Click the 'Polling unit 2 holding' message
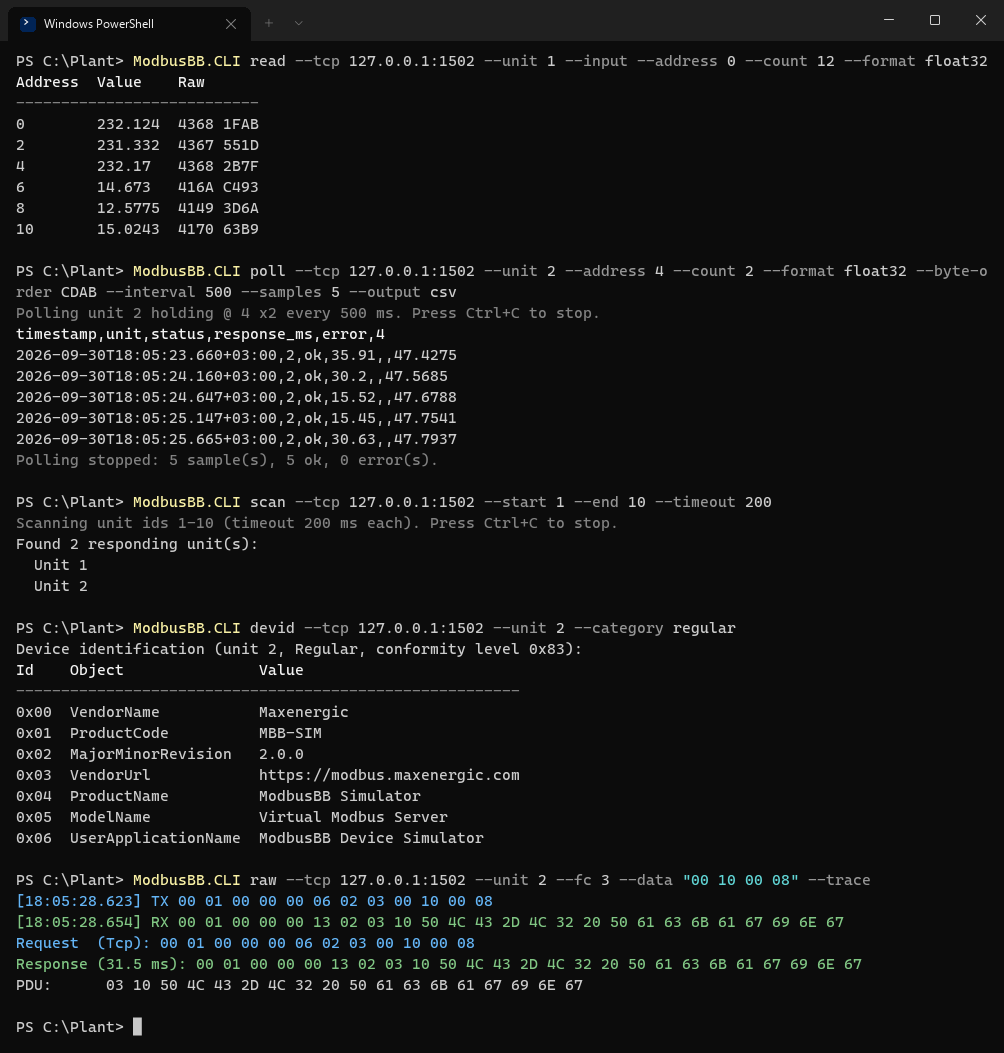The image size is (1004, 1053). coord(308,313)
